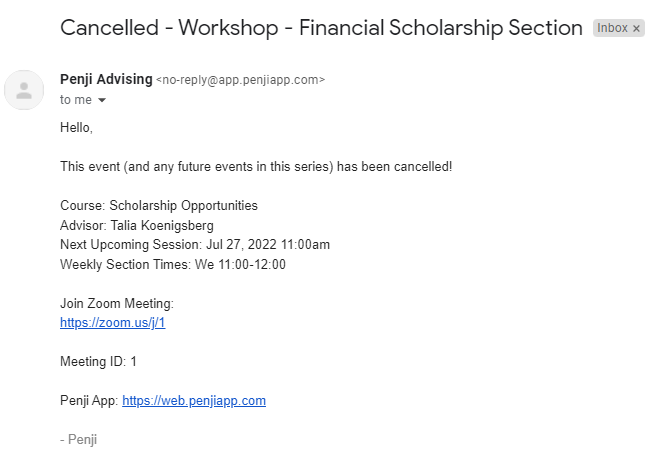Click the Cancelled Workshop subject line

pyautogui.click(x=321, y=28)
